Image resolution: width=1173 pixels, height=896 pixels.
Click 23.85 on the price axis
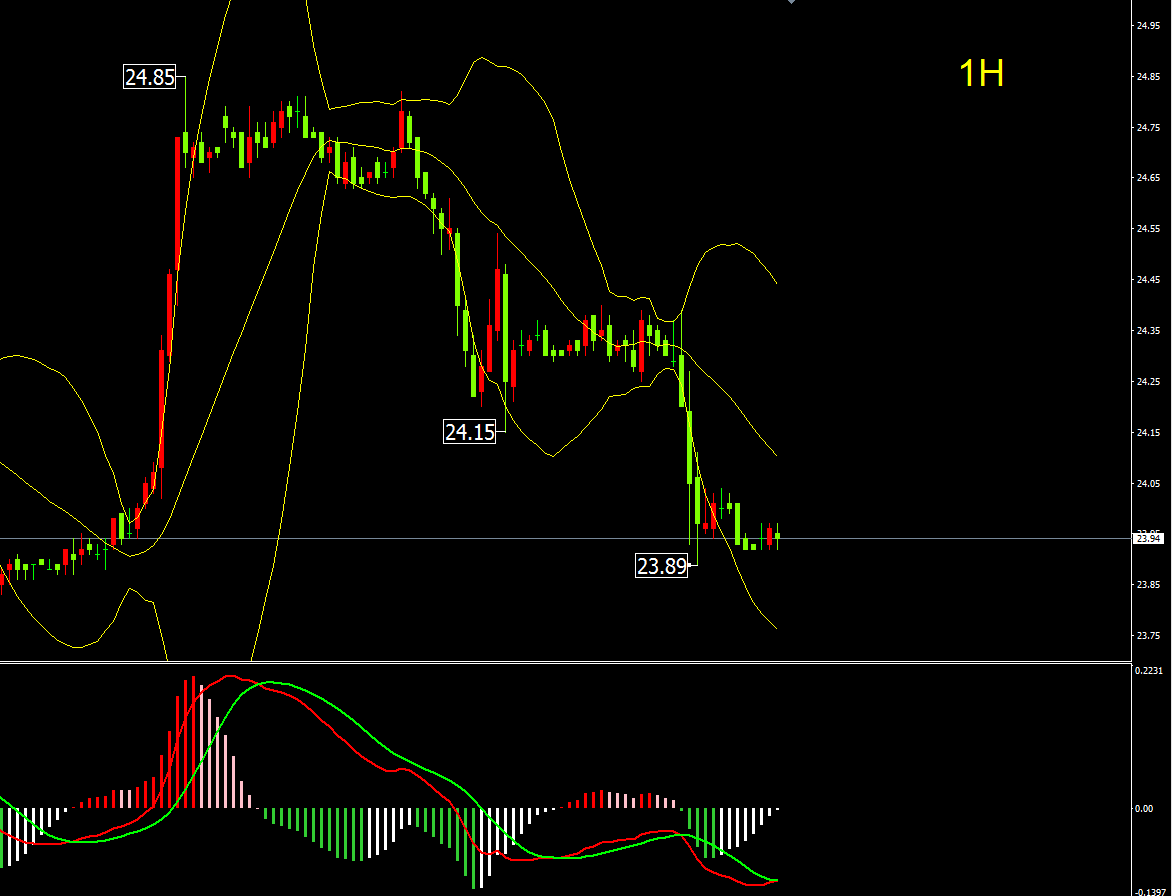[x=1148, y=585]
